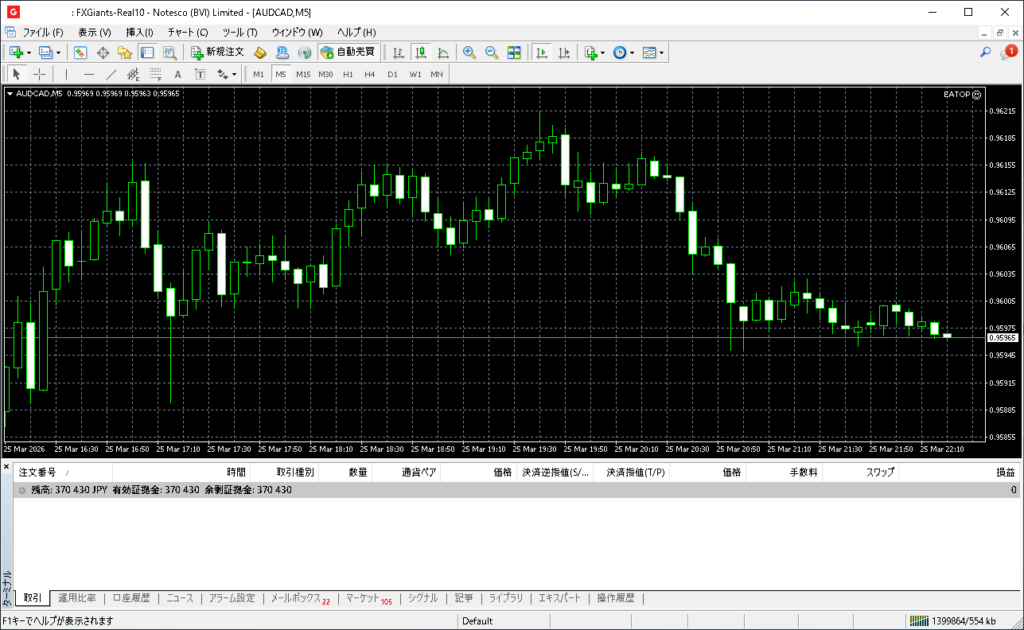Expand the periodicity clock dropdown
Screen dimensions: 1024x630
point(632,52)
